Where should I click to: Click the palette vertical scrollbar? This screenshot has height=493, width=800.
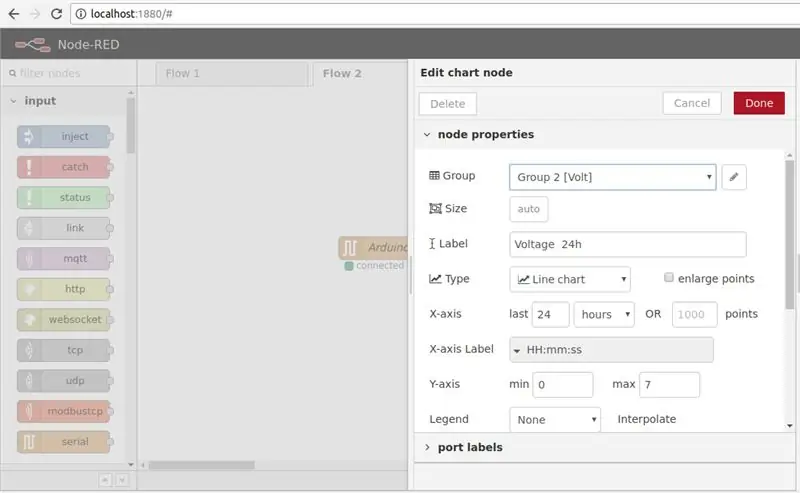pos(131,125)
